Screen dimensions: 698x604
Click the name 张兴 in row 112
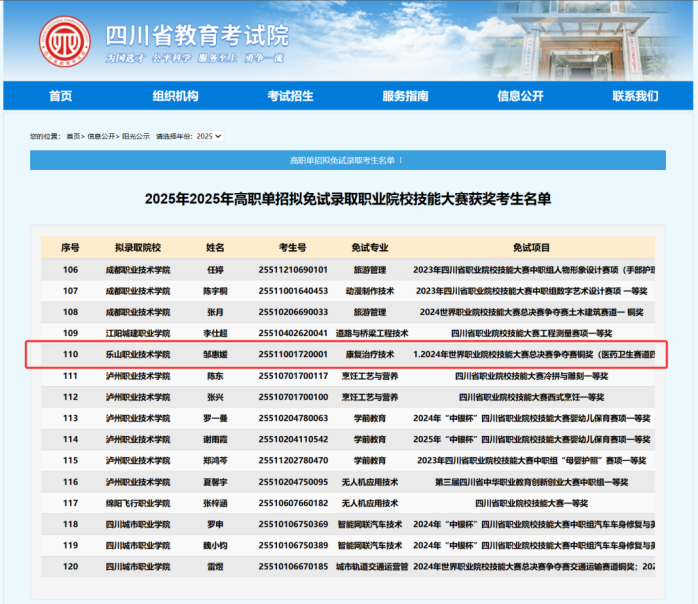(x=215, y=397)
